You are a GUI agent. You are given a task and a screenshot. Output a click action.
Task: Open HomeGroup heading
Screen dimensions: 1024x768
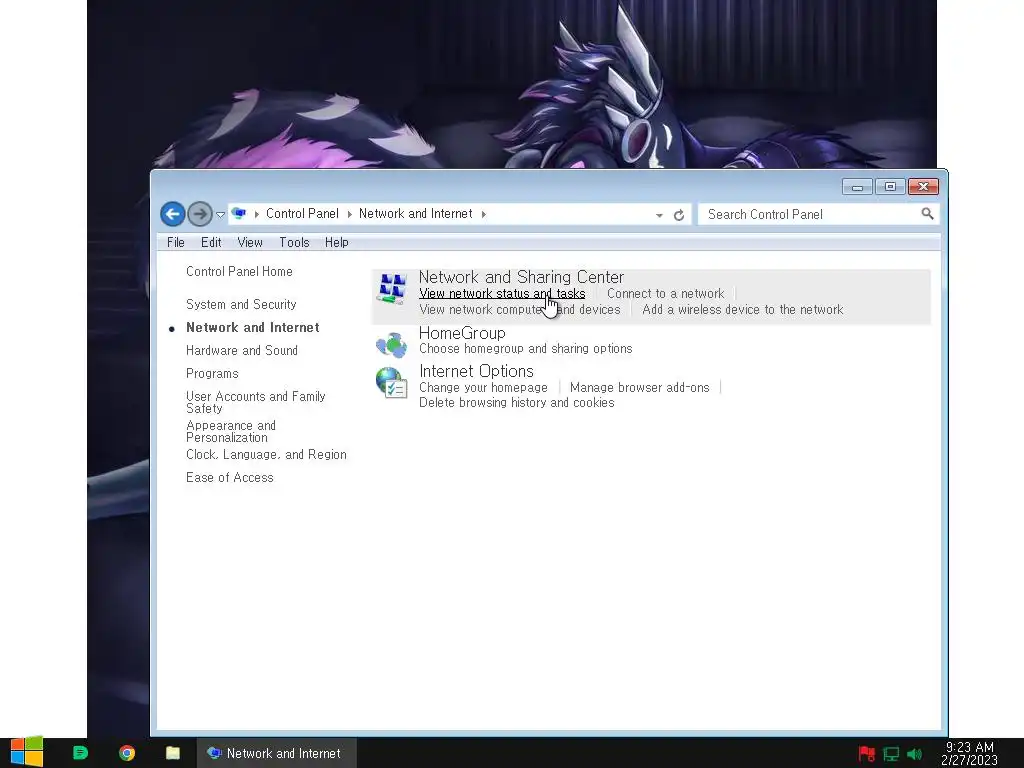pyautogui.click(x=462, y=333)
